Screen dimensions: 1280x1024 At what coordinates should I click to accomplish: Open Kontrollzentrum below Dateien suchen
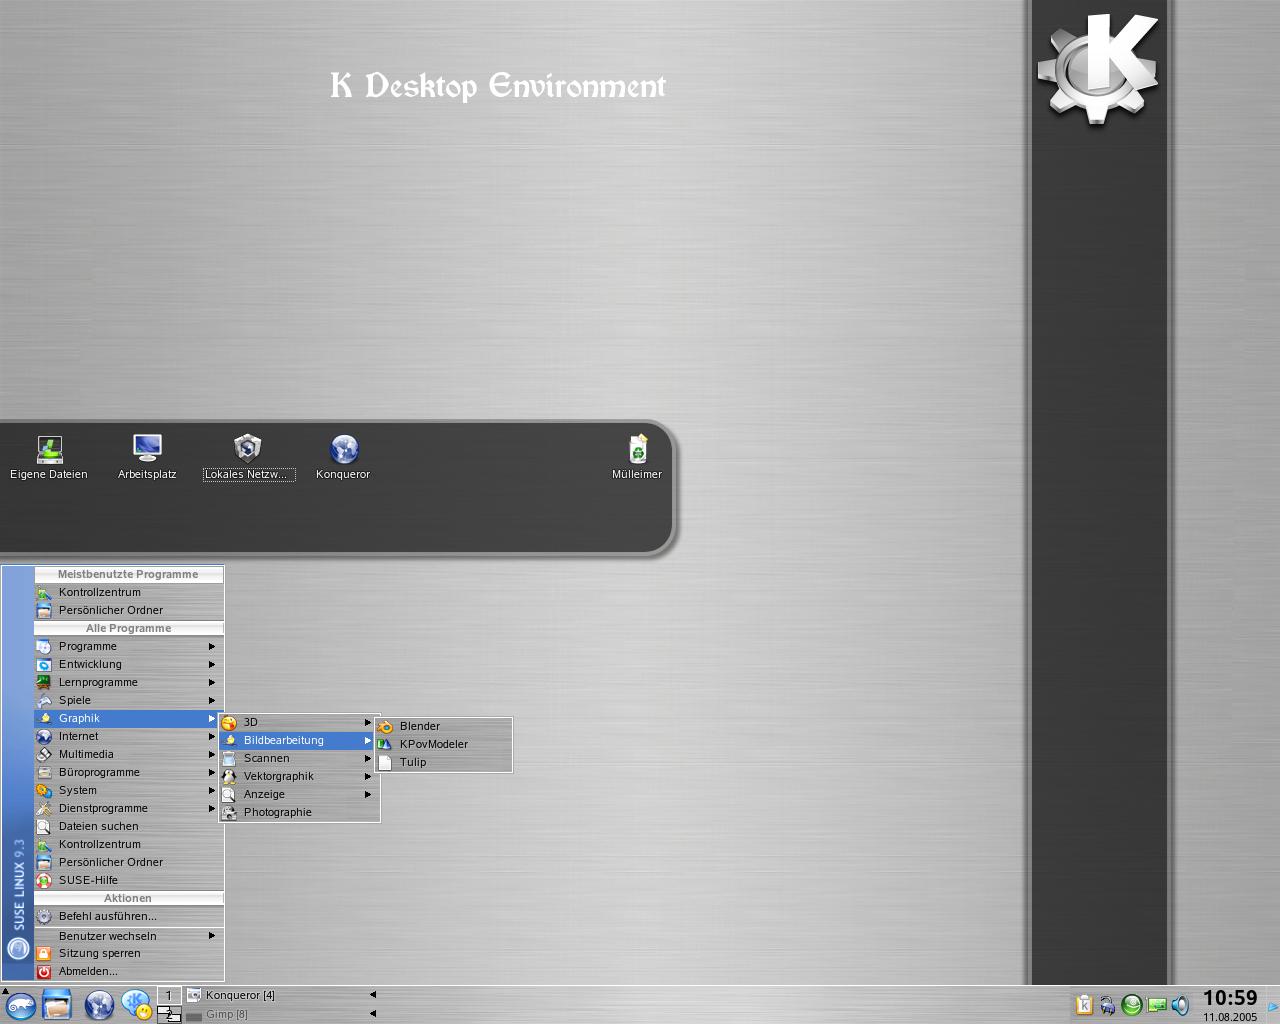point(128,844)
